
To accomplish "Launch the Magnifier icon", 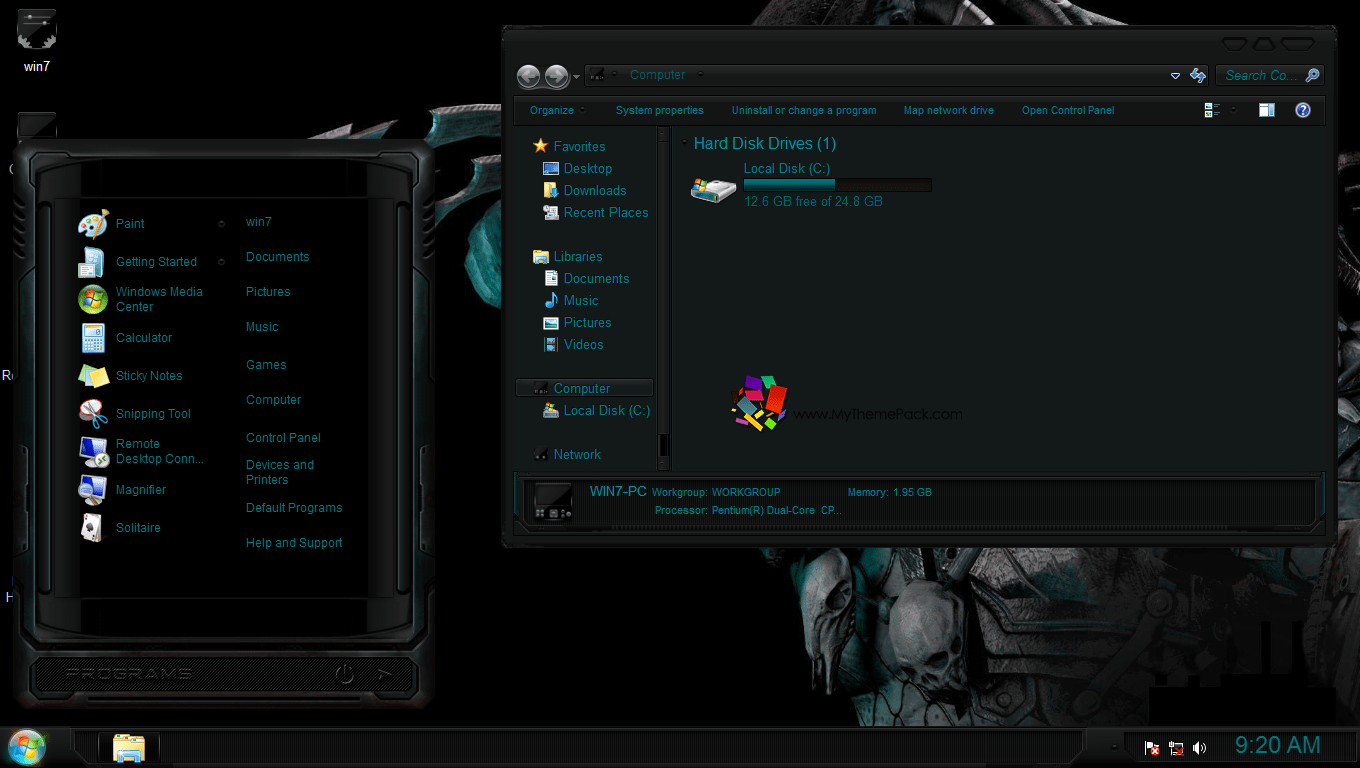I will [x=92, y=490].
